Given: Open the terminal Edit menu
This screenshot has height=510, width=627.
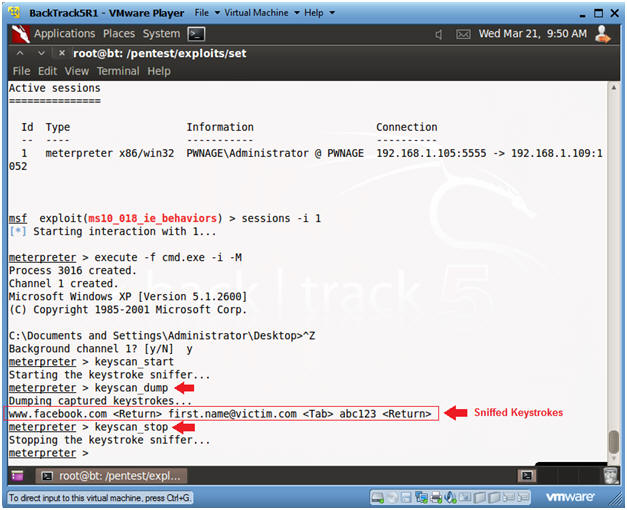Looking at the screenshot, I should coord(48,71).
